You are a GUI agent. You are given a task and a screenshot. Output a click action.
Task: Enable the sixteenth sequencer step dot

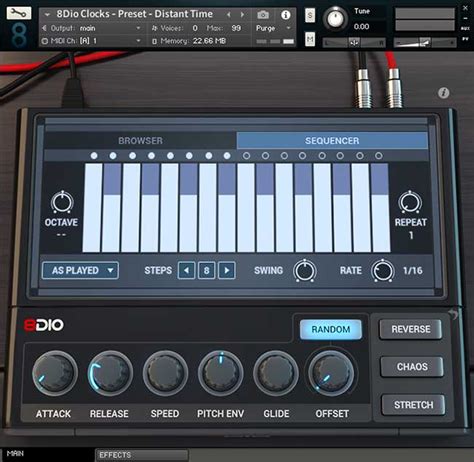click(x=379, y=156)
